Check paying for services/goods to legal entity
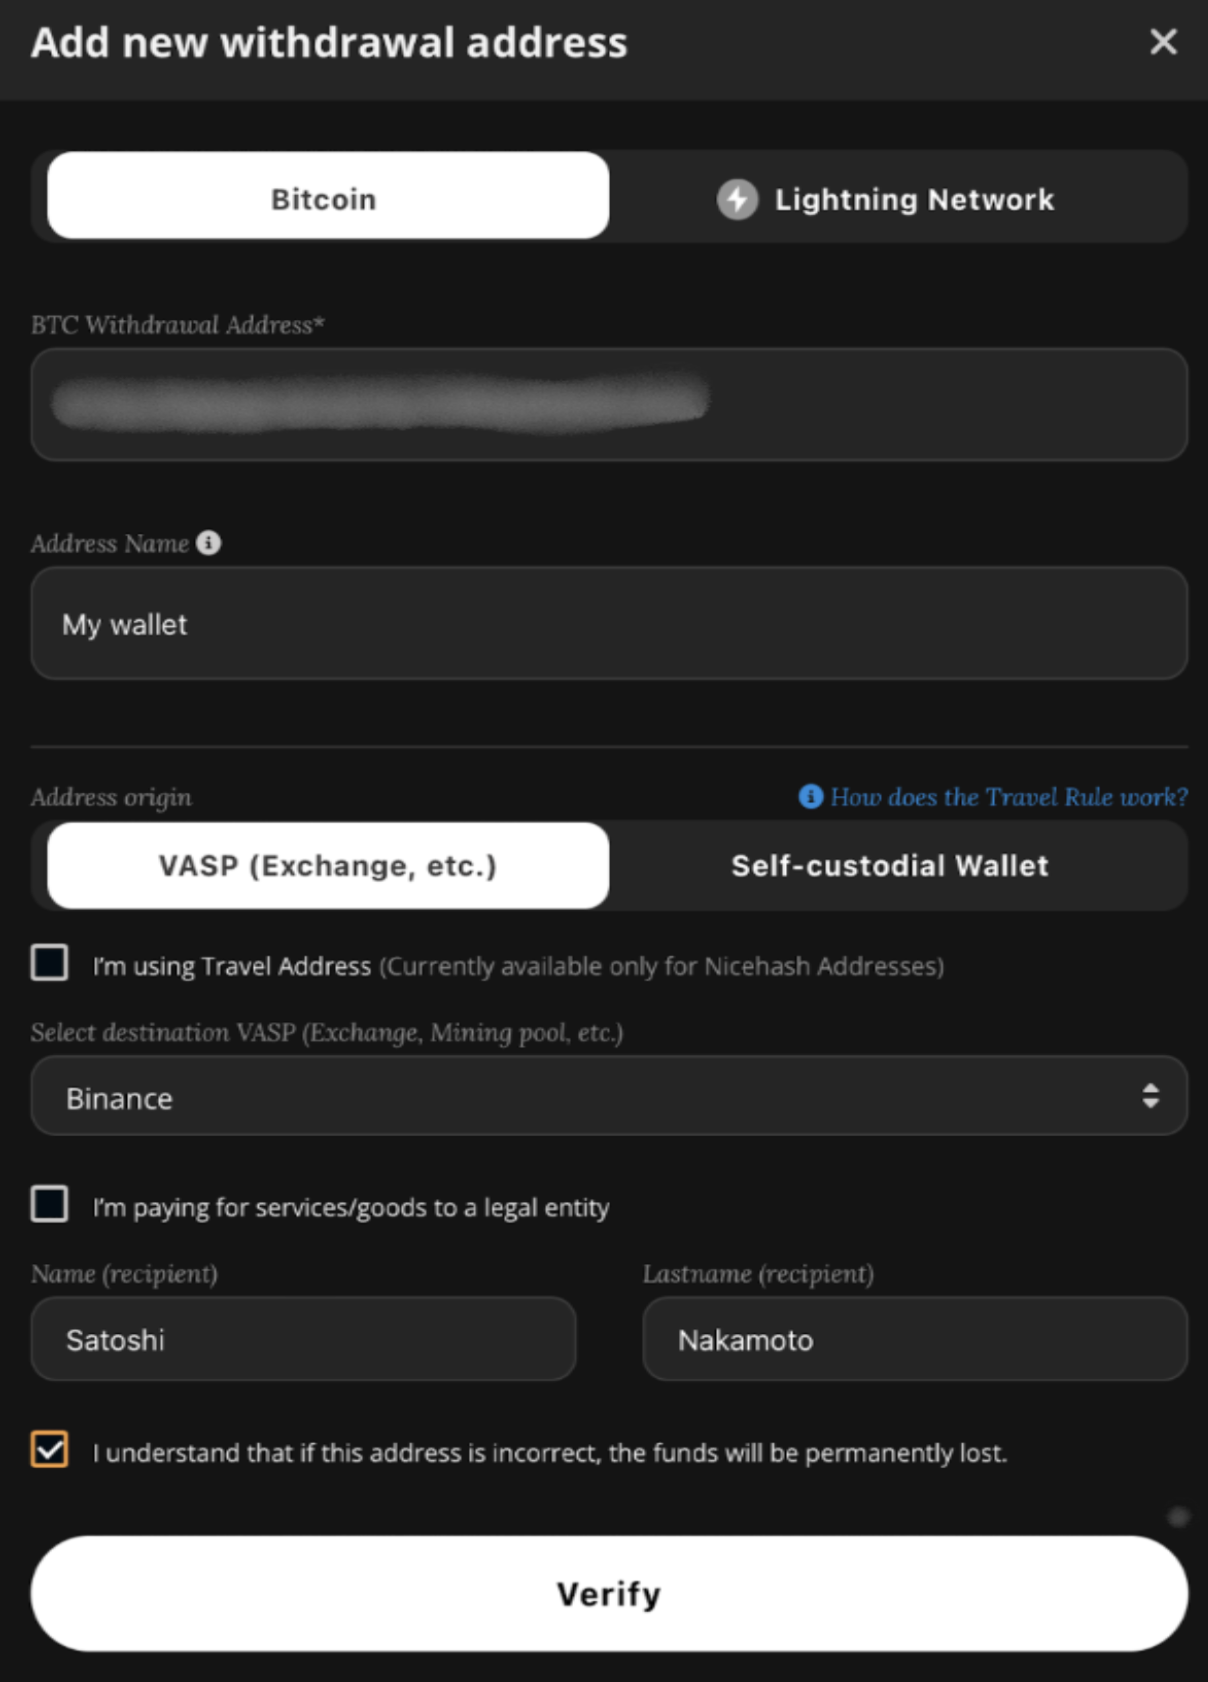This screenshot has height=1682, width=1208. click(x=47, y=1207)
